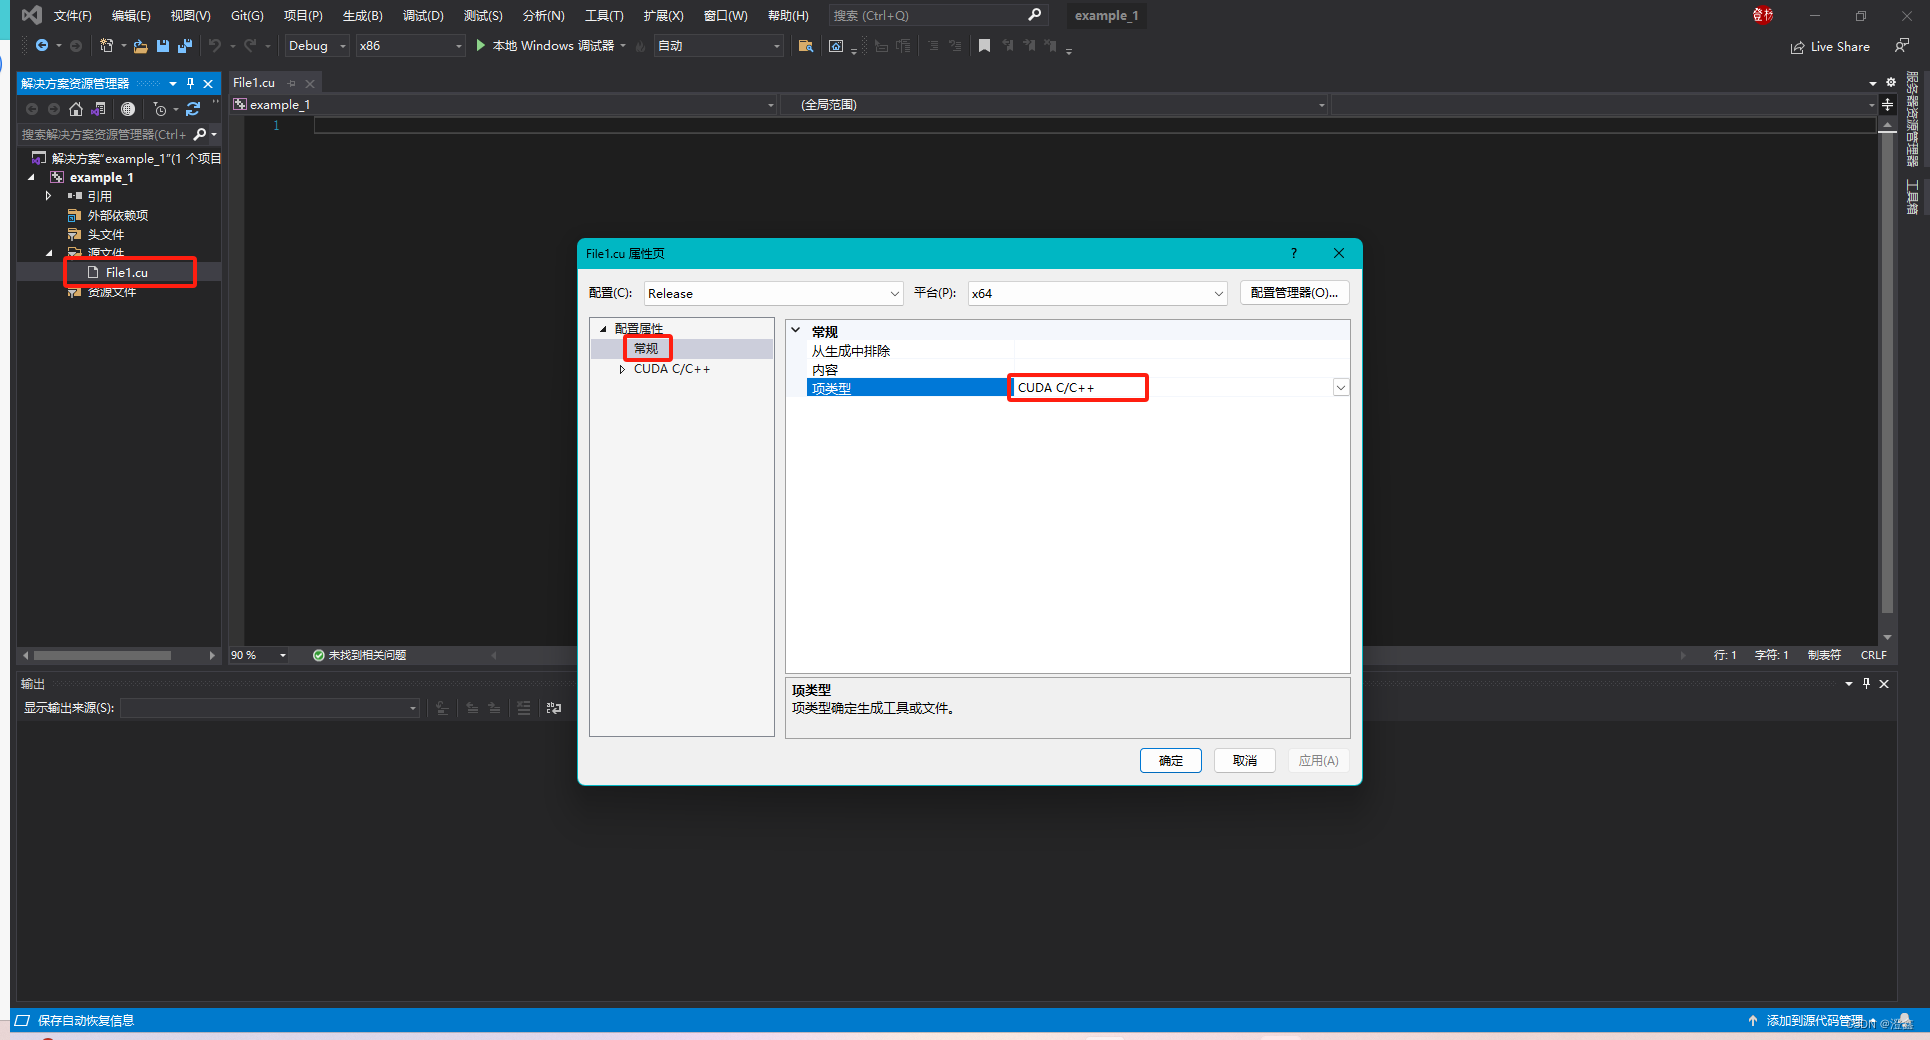Select the 从生成中排除 property row
Viewport: 1930px width, 1040px height.
click(x=1078, y=350)
